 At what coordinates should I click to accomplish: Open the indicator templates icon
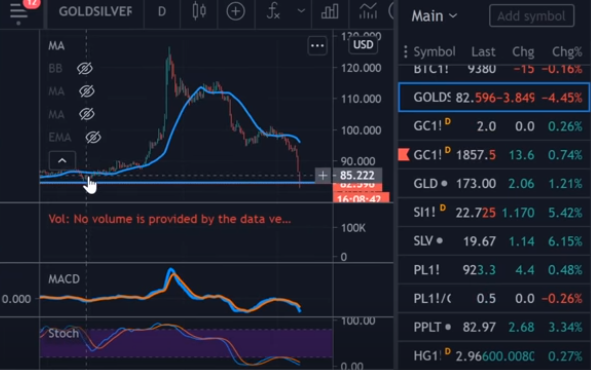pos(368,11)
